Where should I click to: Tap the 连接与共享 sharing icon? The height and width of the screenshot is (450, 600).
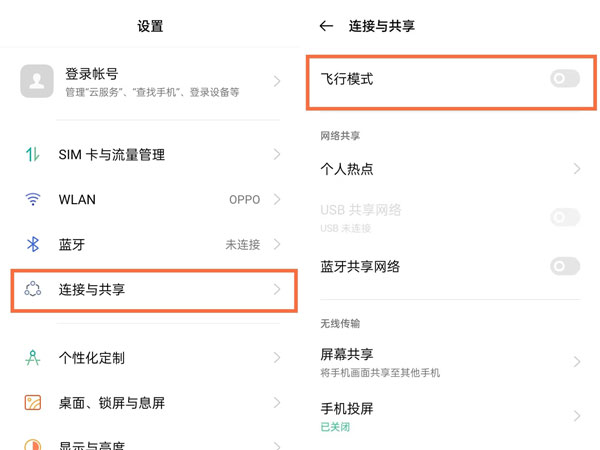tap(33, 290)
